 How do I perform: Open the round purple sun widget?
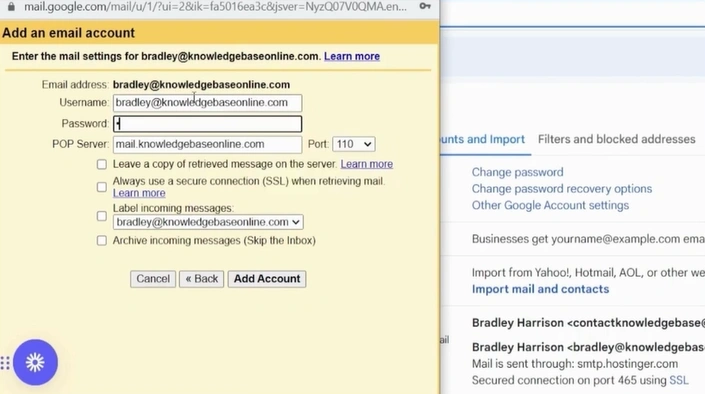[35, 362]
